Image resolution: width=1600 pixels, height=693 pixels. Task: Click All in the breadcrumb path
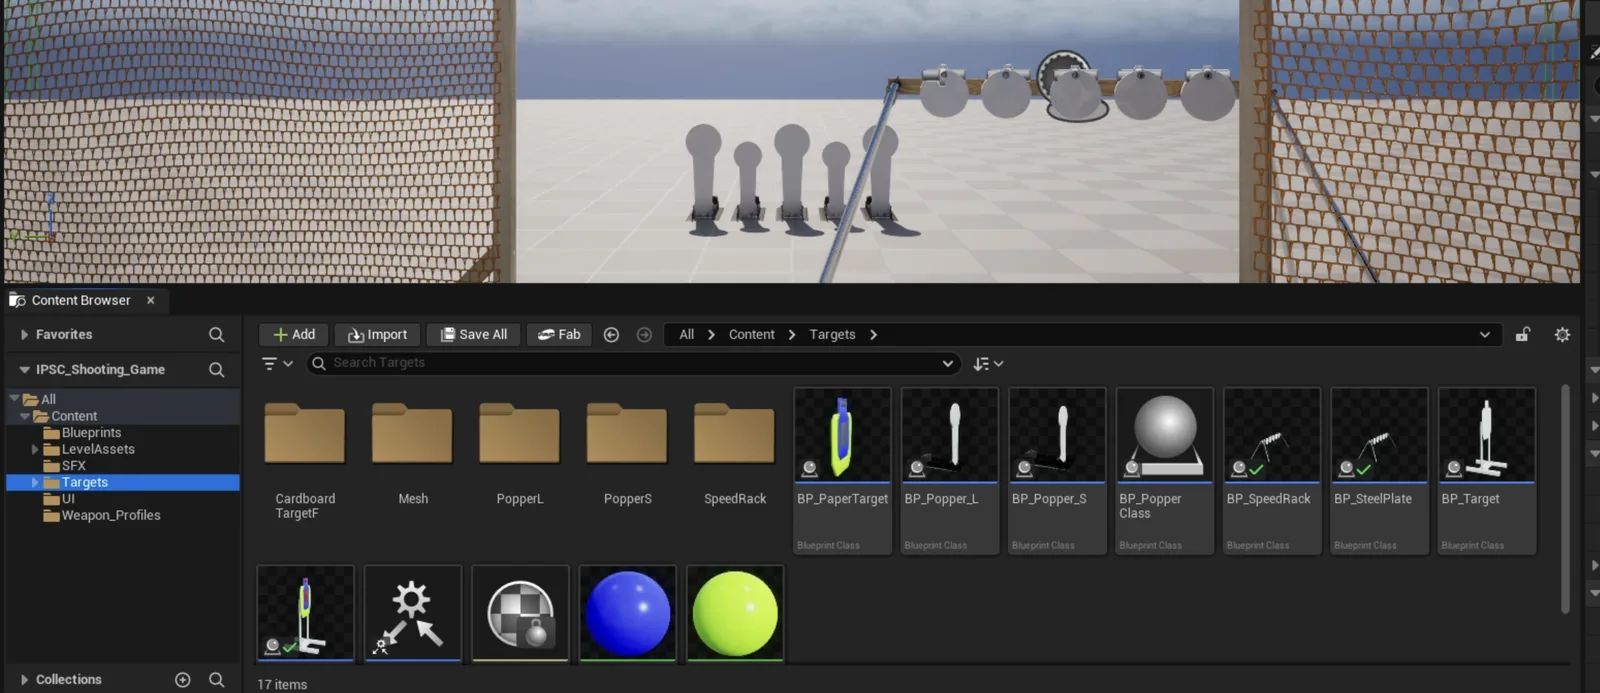[x=686, y=335]
